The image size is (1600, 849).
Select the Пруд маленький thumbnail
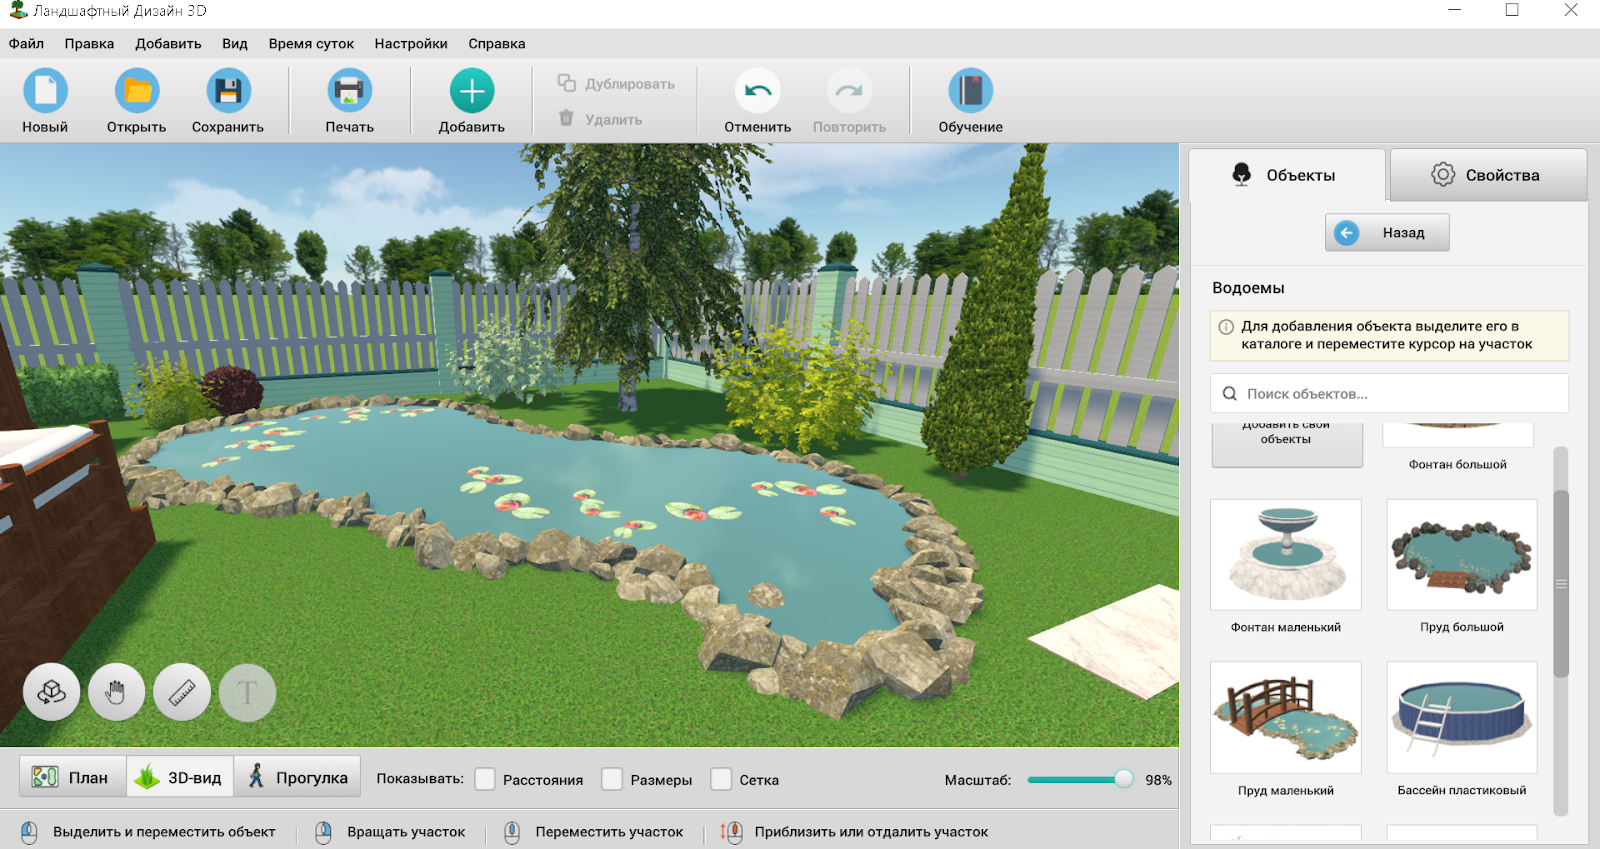pyautogui.click(x=1286, y=717)
